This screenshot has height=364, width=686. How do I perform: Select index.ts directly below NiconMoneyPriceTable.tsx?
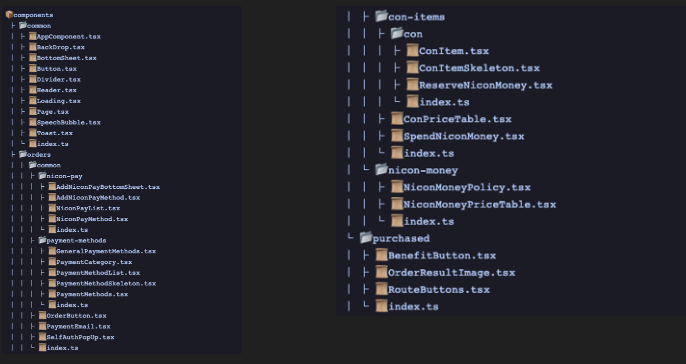point(429,221)
